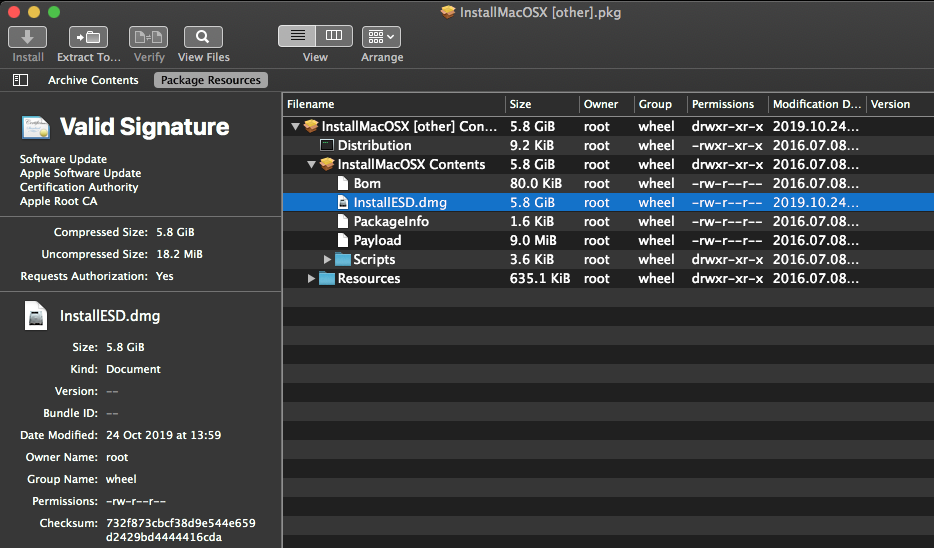
Task: Click the Extract To toolbar icon
Action: point(88,37)
